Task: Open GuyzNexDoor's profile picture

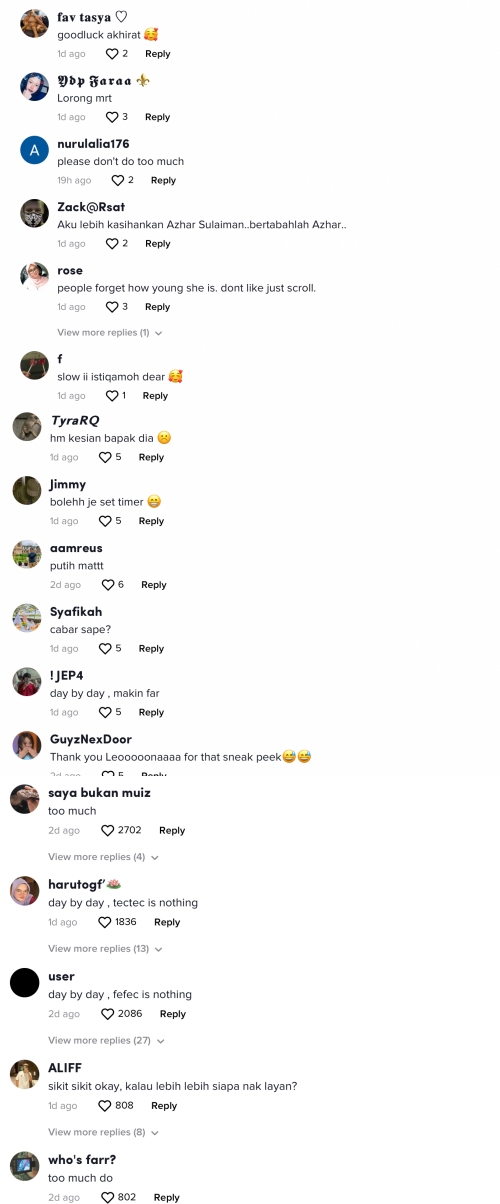Action: [x=26, y=746]
